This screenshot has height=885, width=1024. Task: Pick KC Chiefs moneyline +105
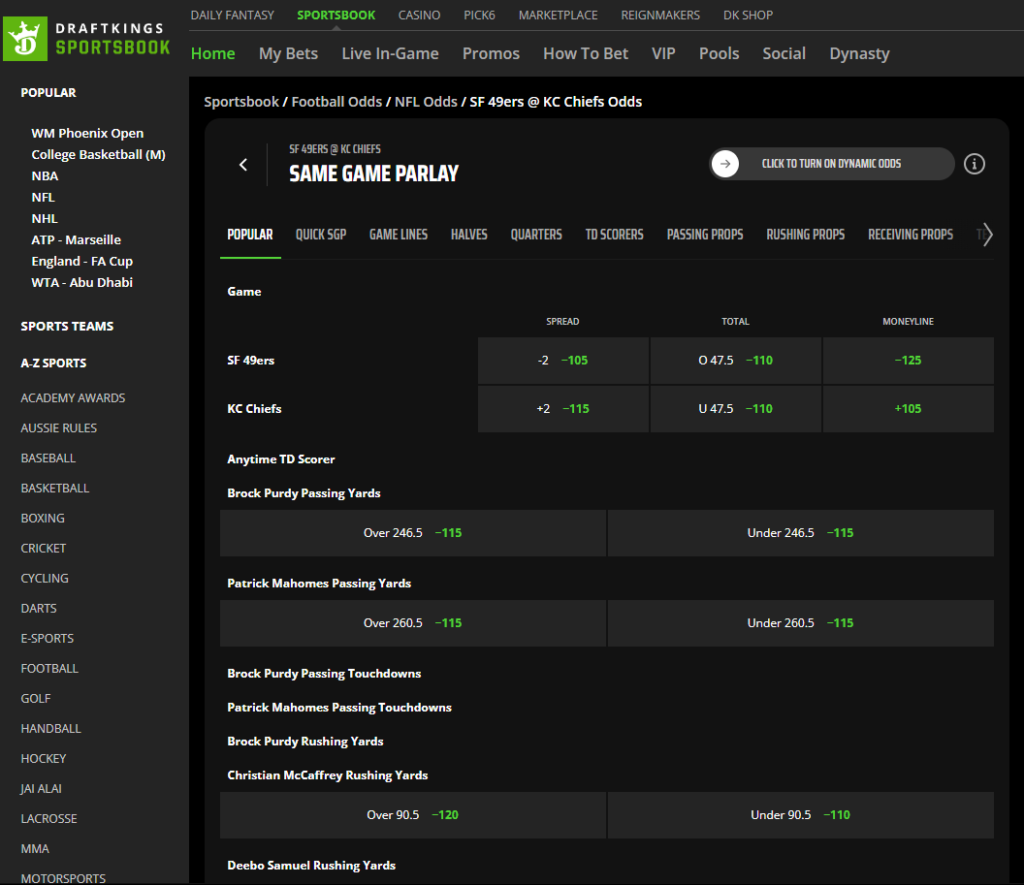(x=908, y=409)
